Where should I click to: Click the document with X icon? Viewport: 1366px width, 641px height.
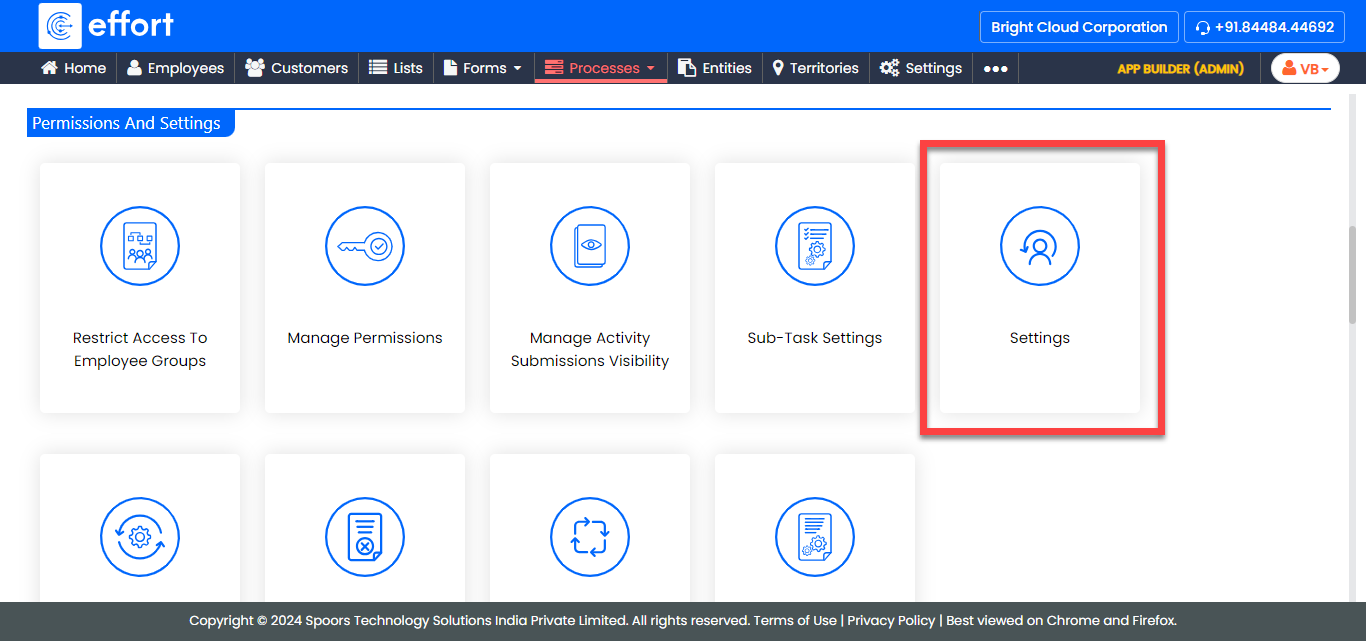[365, 537]
